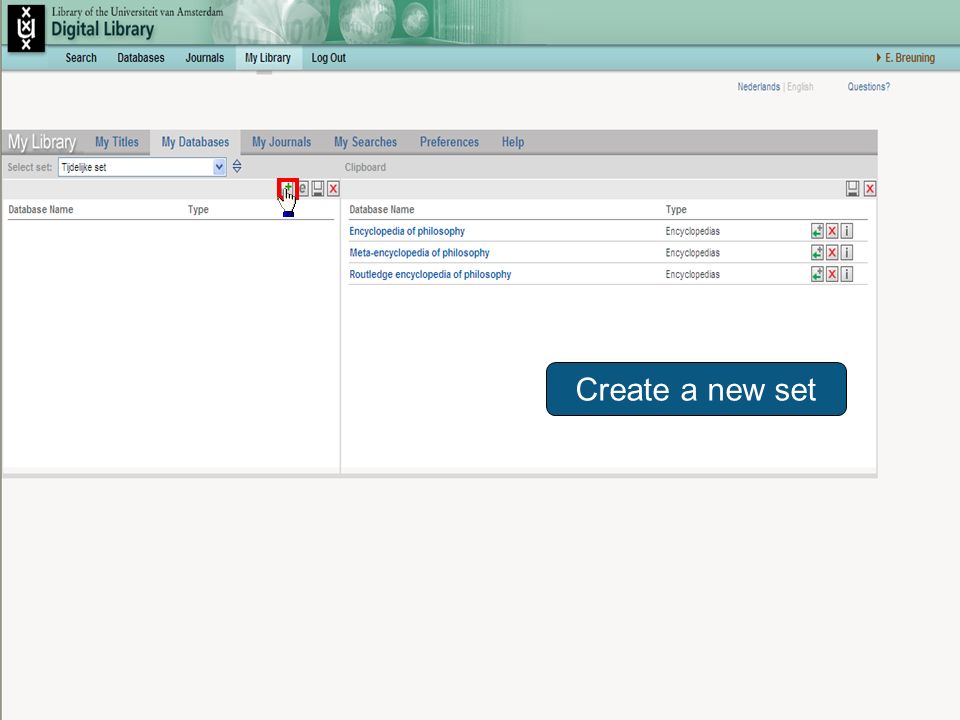Clear the clipboard with red X
This screenshot has height=720, width=960.
869,189
